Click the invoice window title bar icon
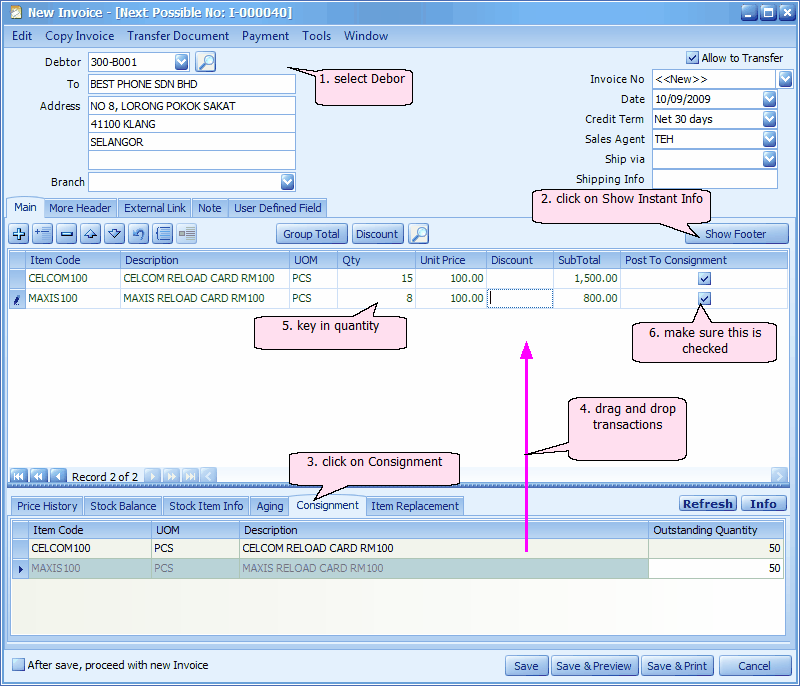Viewport: 800px width, 686px height. (16, 12)
